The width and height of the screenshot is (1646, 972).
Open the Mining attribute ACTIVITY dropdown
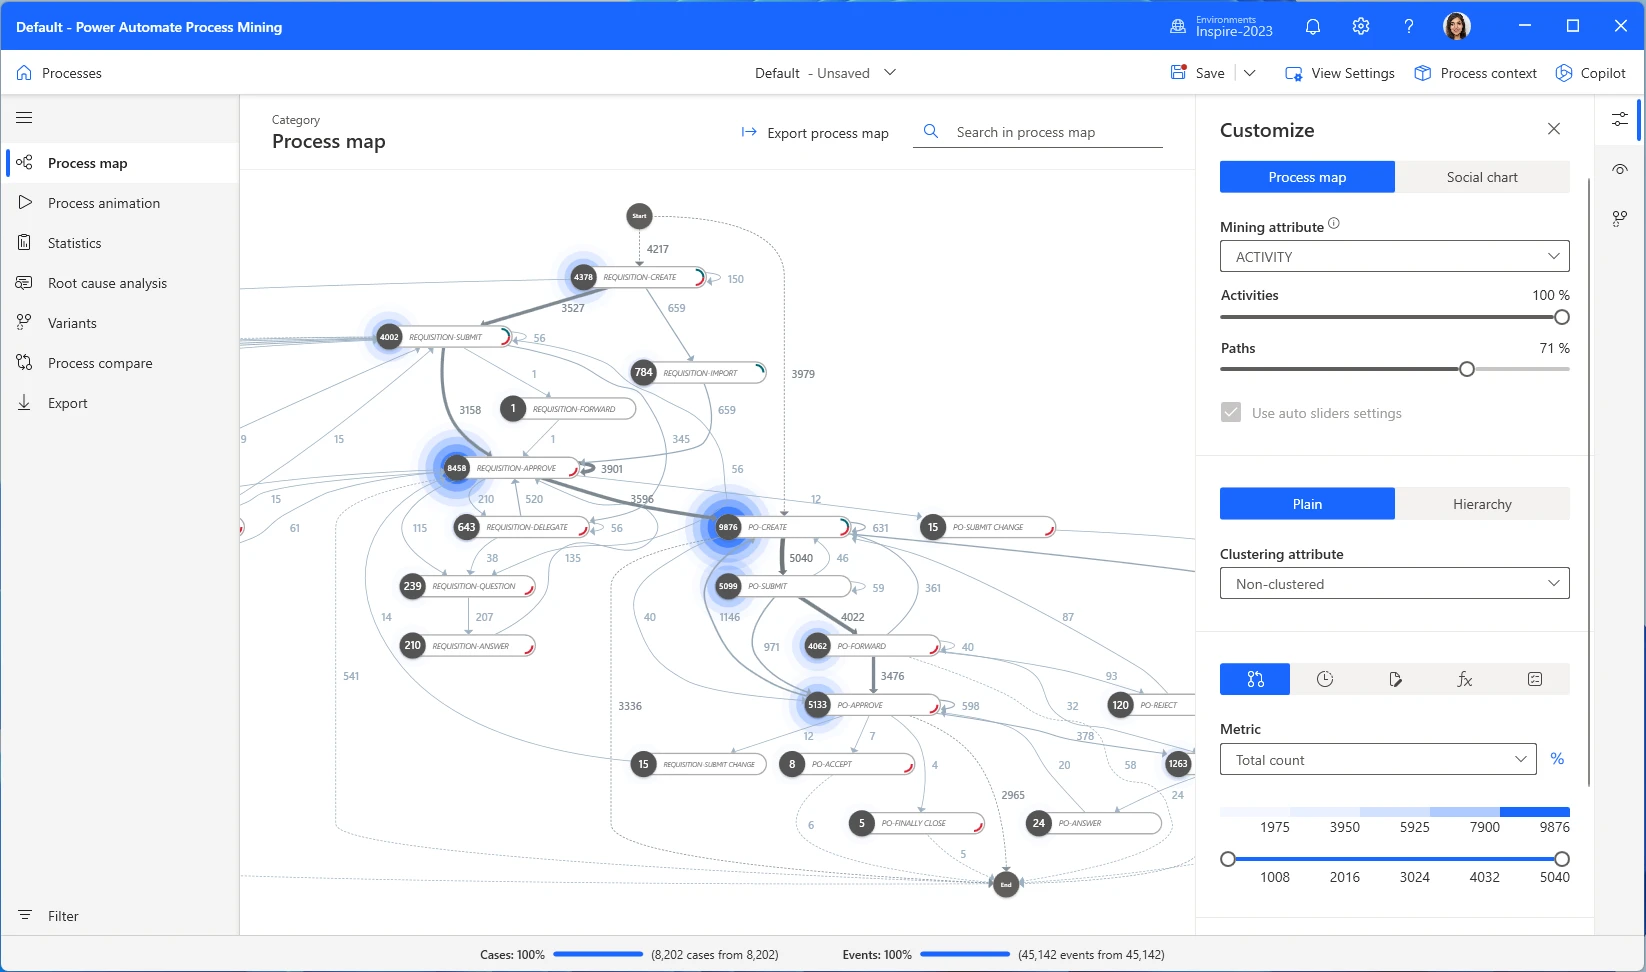[x=1393, y=256]
